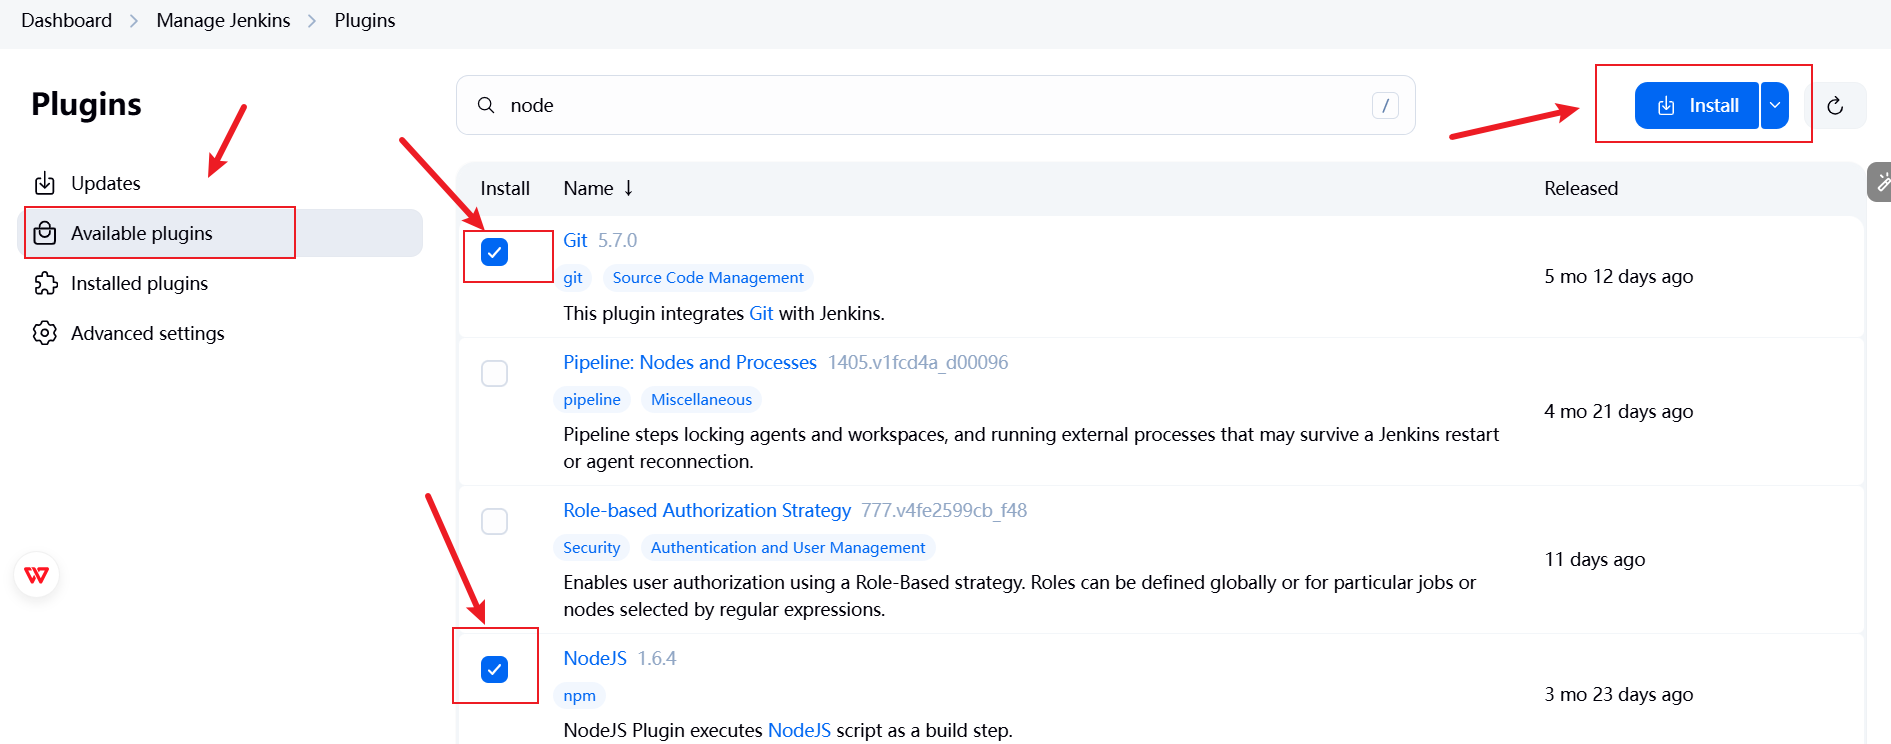The image size is (1891, 744).
Task: Click the git tag label
Action: pos(573,277)
